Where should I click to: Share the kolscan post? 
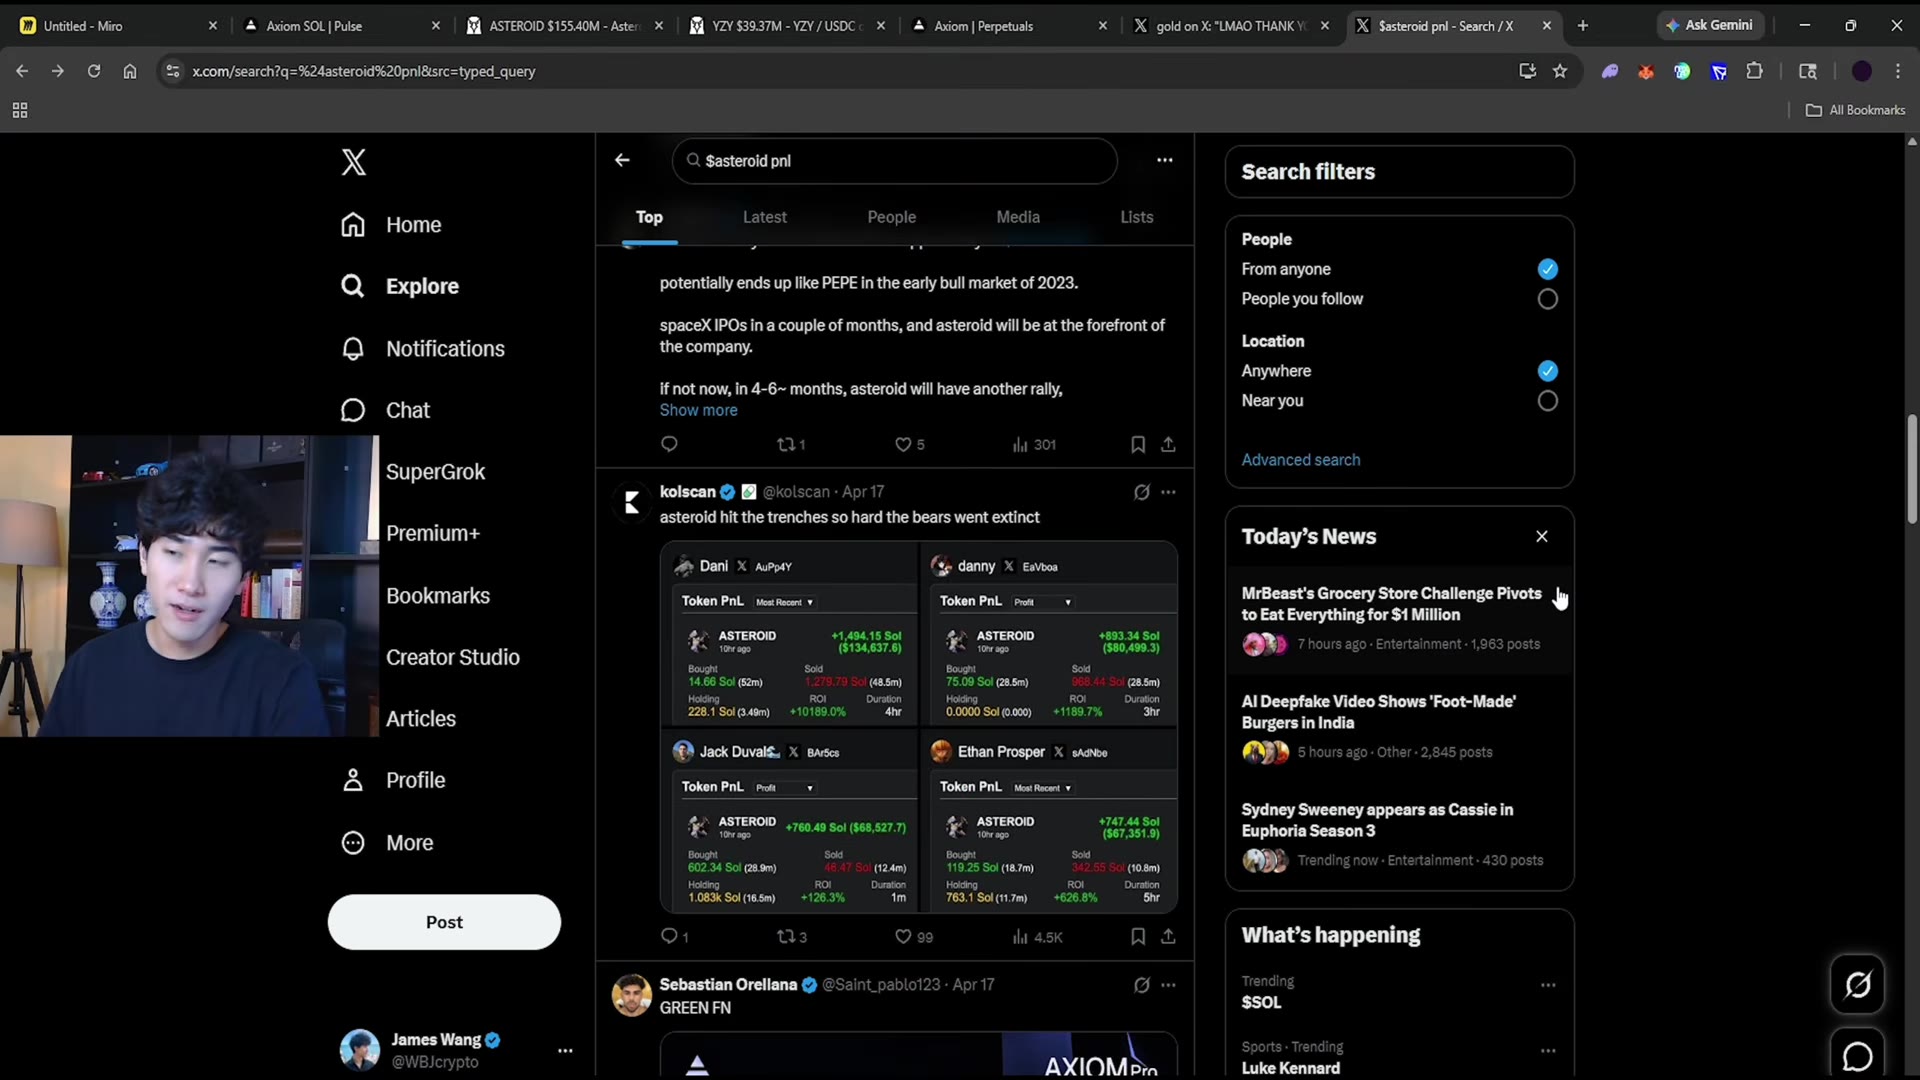coord(1168,937)
